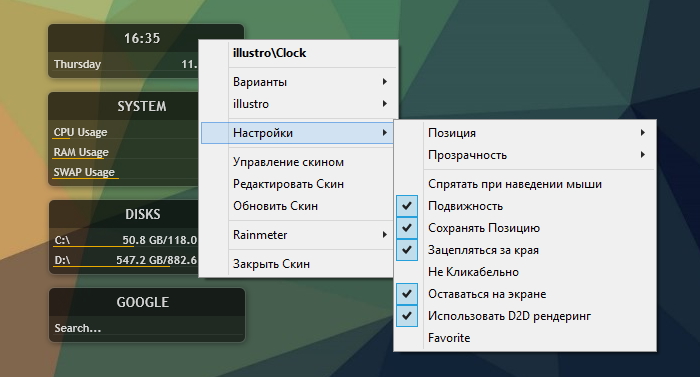This screenshot has height=377, width=700.
Task: Click the 16:35 clock display
Action: tap(142, 38)
